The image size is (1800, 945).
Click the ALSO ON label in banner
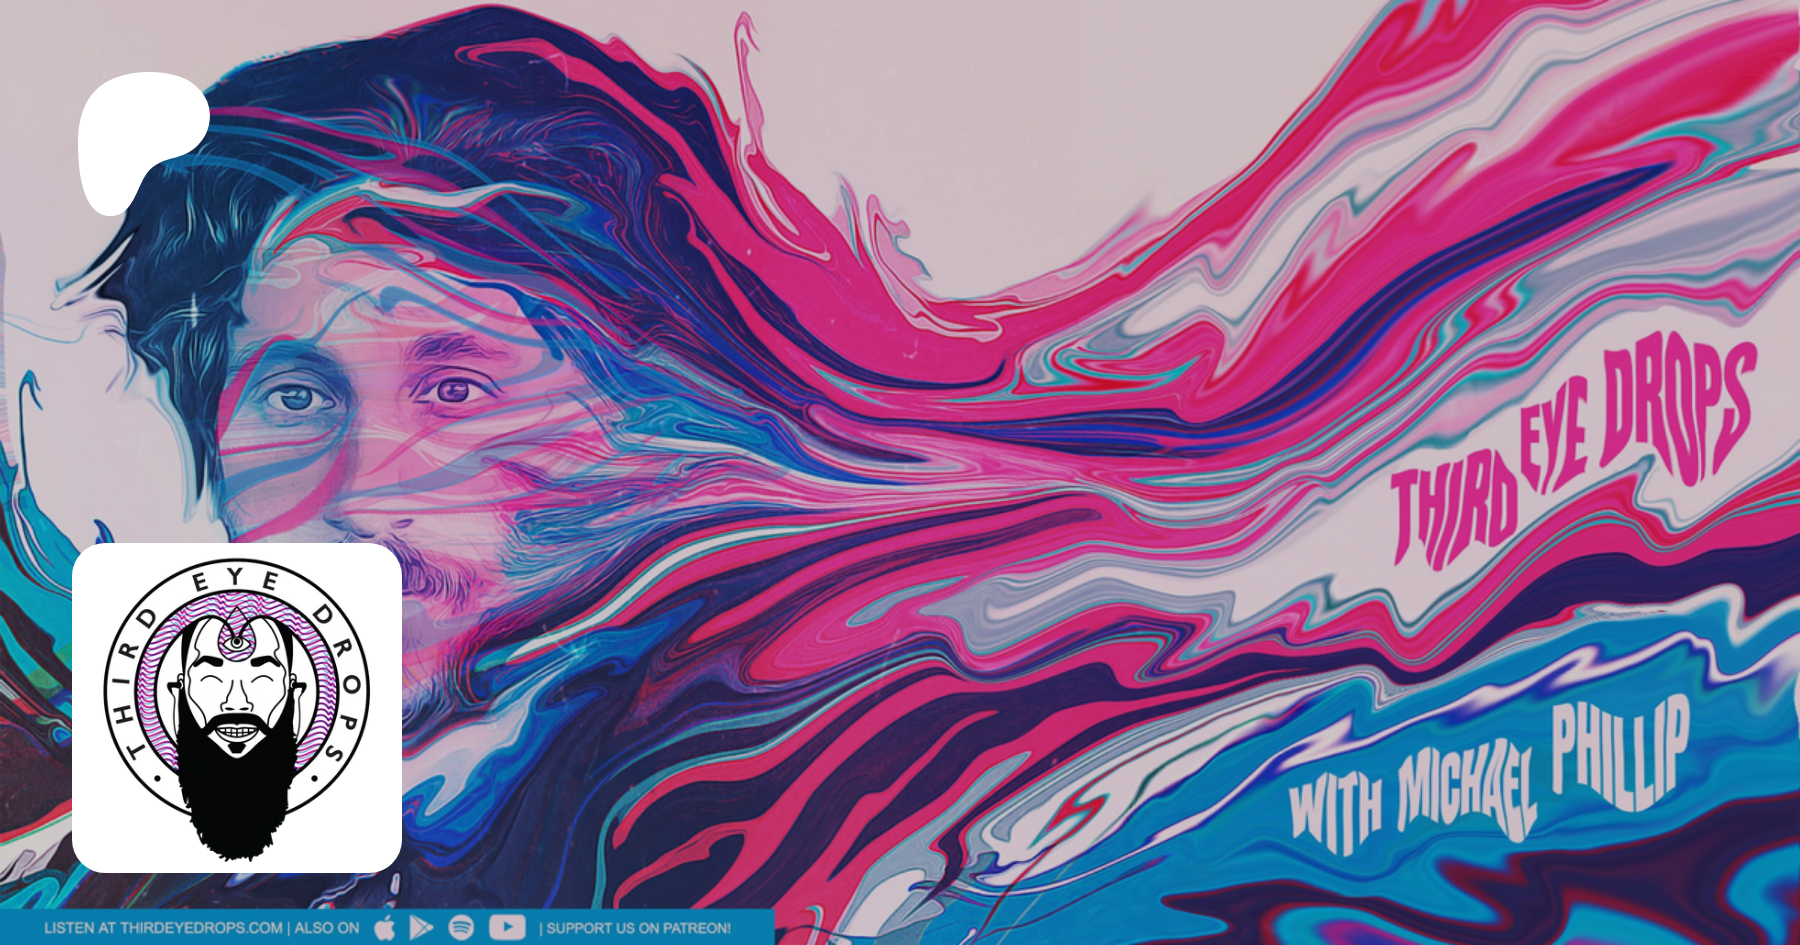[x=326, y=928]
